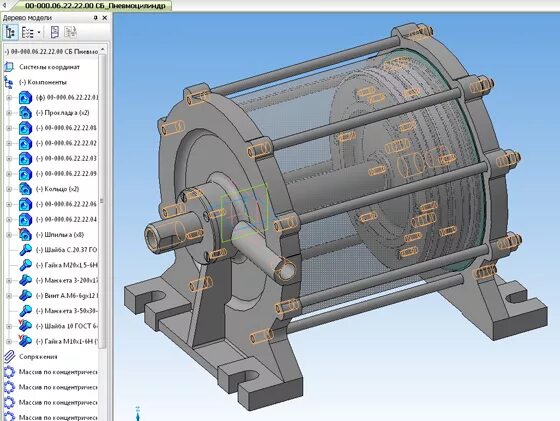Click the greyed-out relations toolbar icon
This screenshot has width=560, height=421.
coord(70,32)
